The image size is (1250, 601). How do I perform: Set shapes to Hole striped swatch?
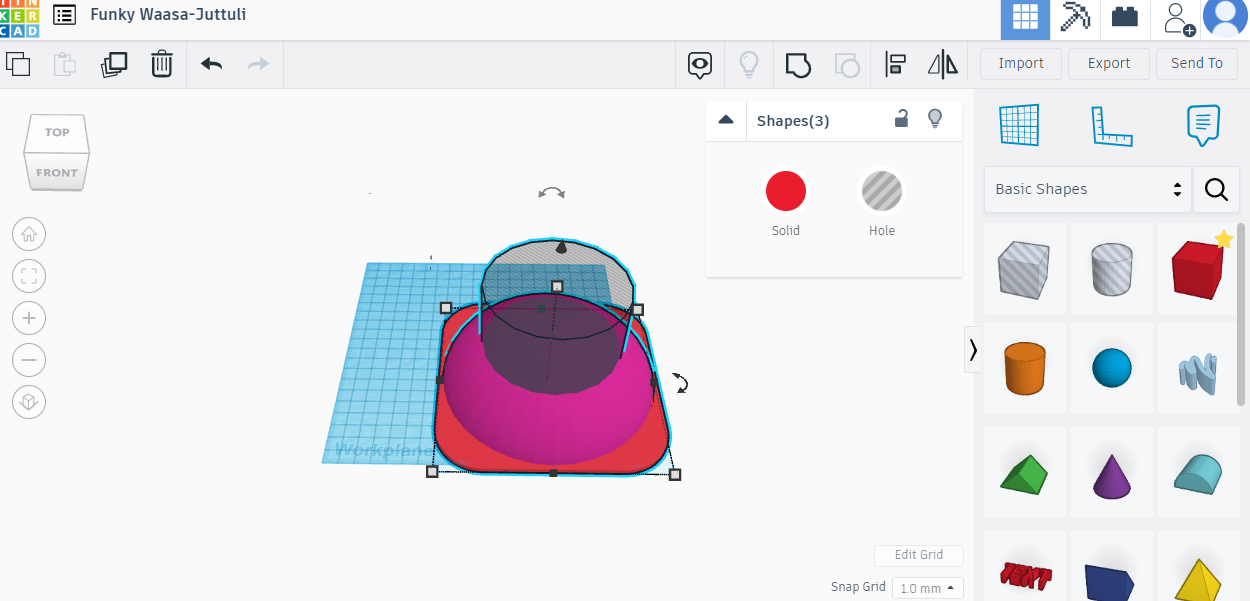pos(882,191)
